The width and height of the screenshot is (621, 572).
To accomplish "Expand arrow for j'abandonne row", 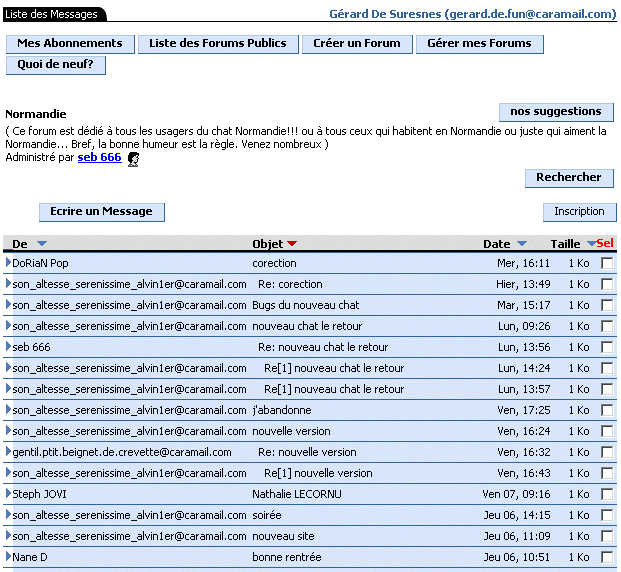I will pos(8,409).
